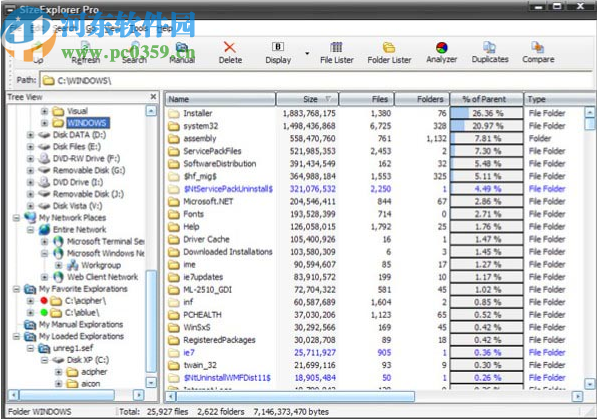Open the Help menu
The image size is (597, 419).
click(164, 28)
